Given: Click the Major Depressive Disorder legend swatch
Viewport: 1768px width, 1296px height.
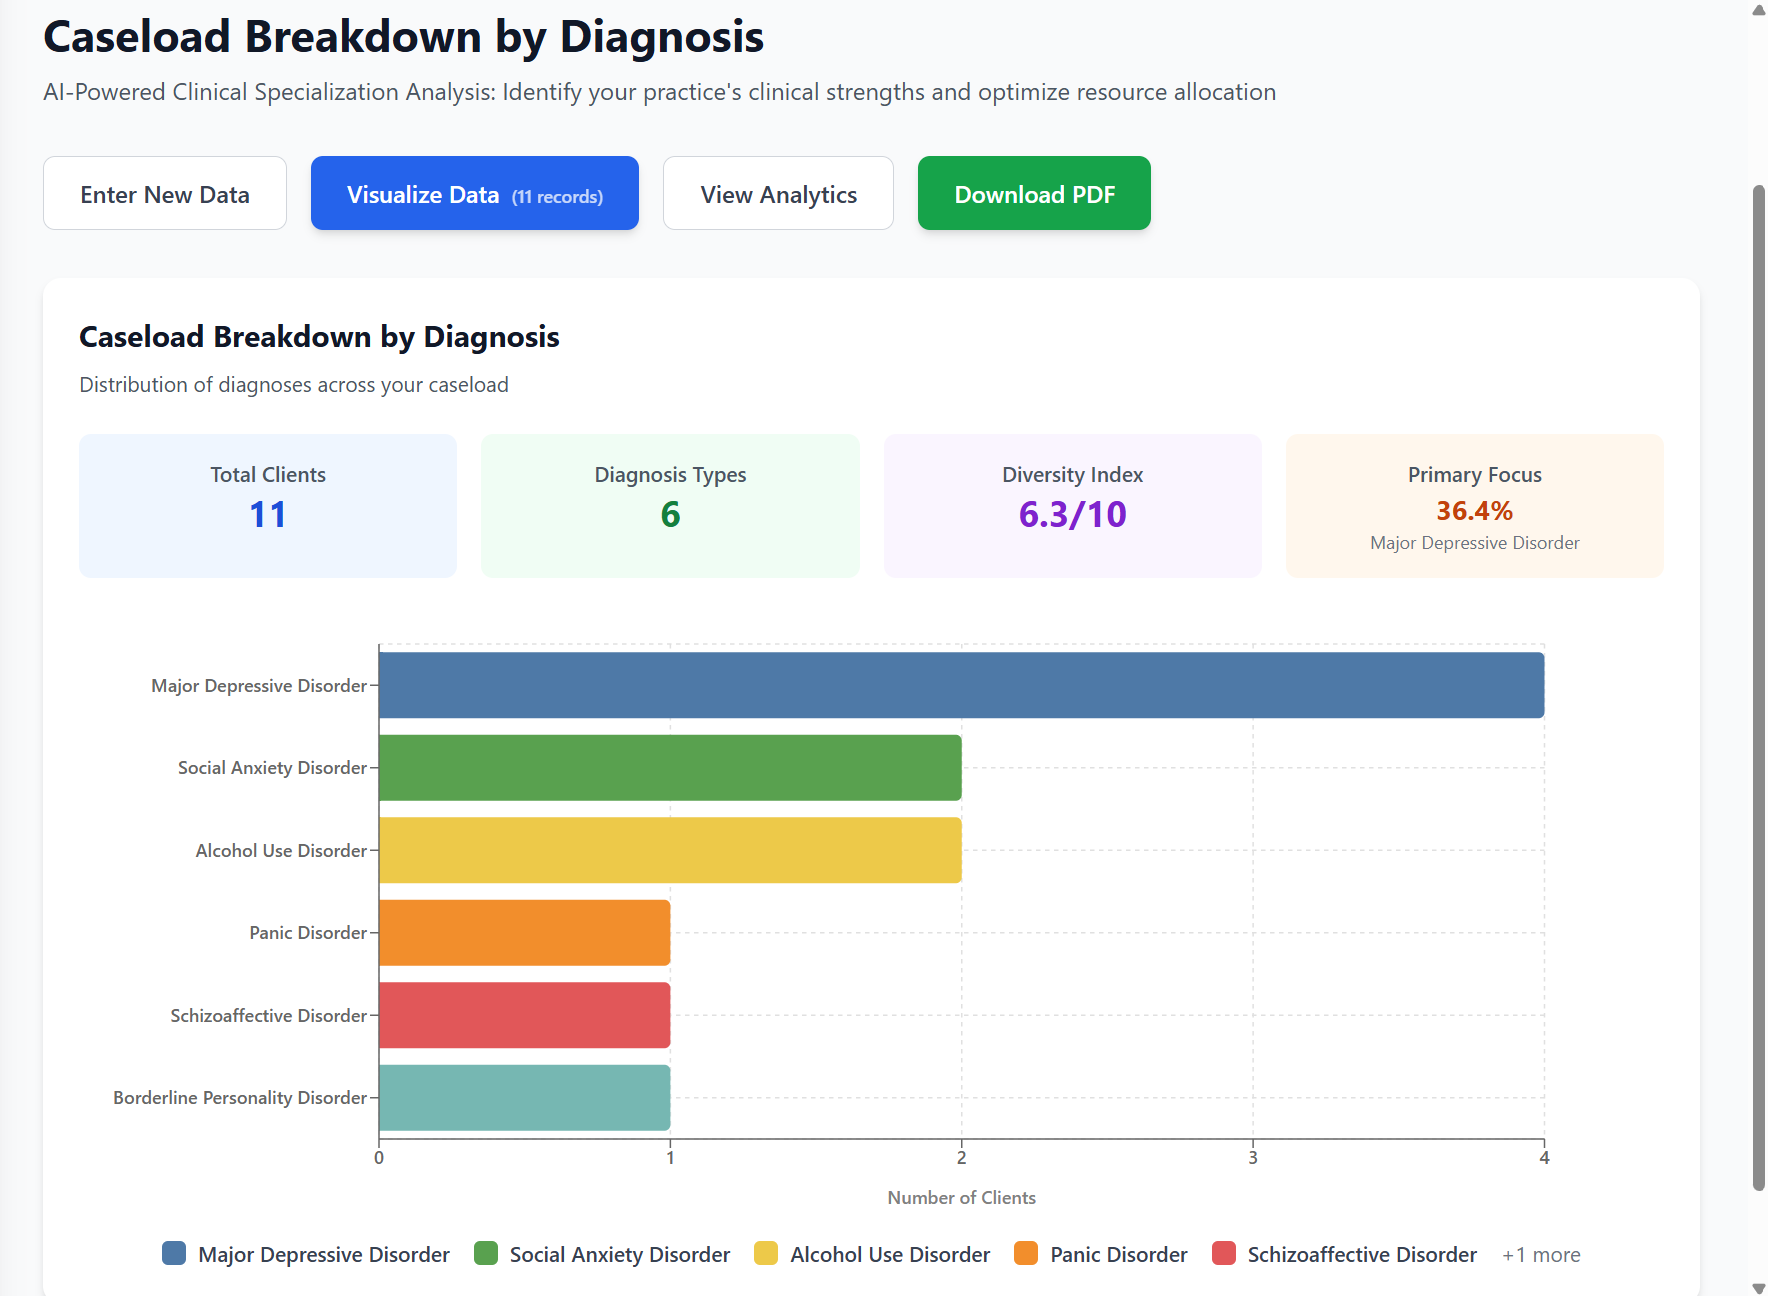Looking at the screenshot, I should pos(173,1253).
